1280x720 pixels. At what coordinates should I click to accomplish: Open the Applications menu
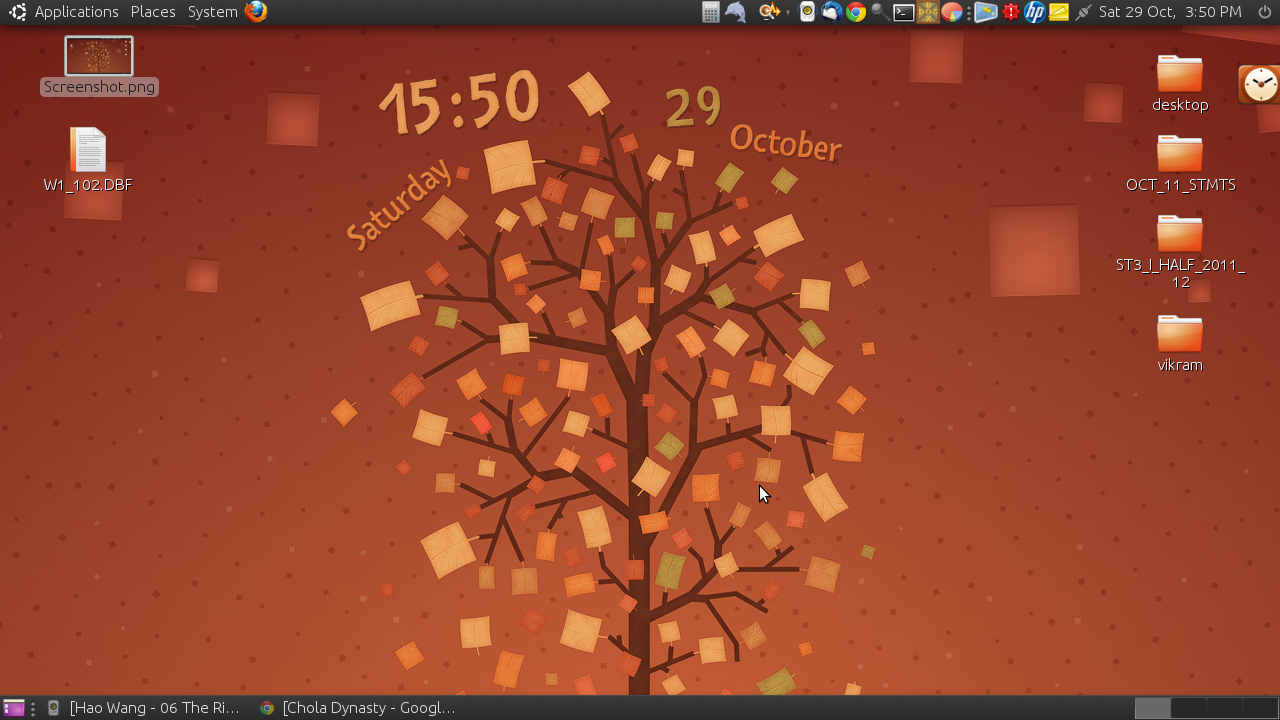[x=76, y=12]
